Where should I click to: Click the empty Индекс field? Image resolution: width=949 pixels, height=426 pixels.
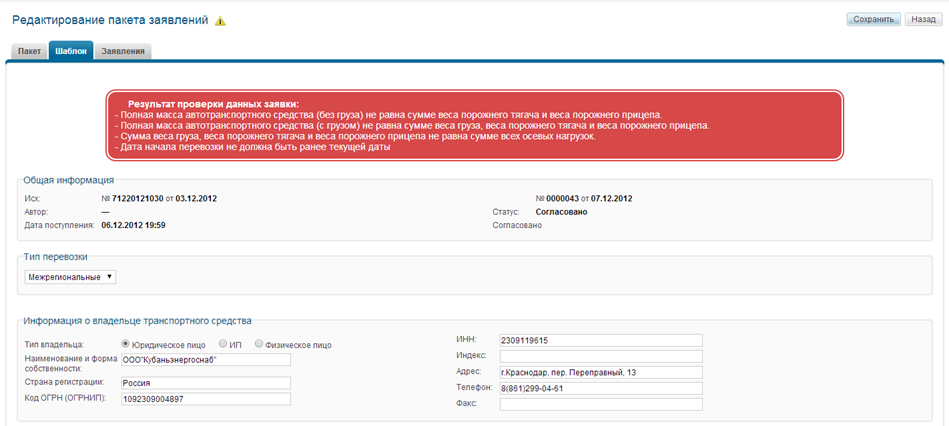point(601,356)
